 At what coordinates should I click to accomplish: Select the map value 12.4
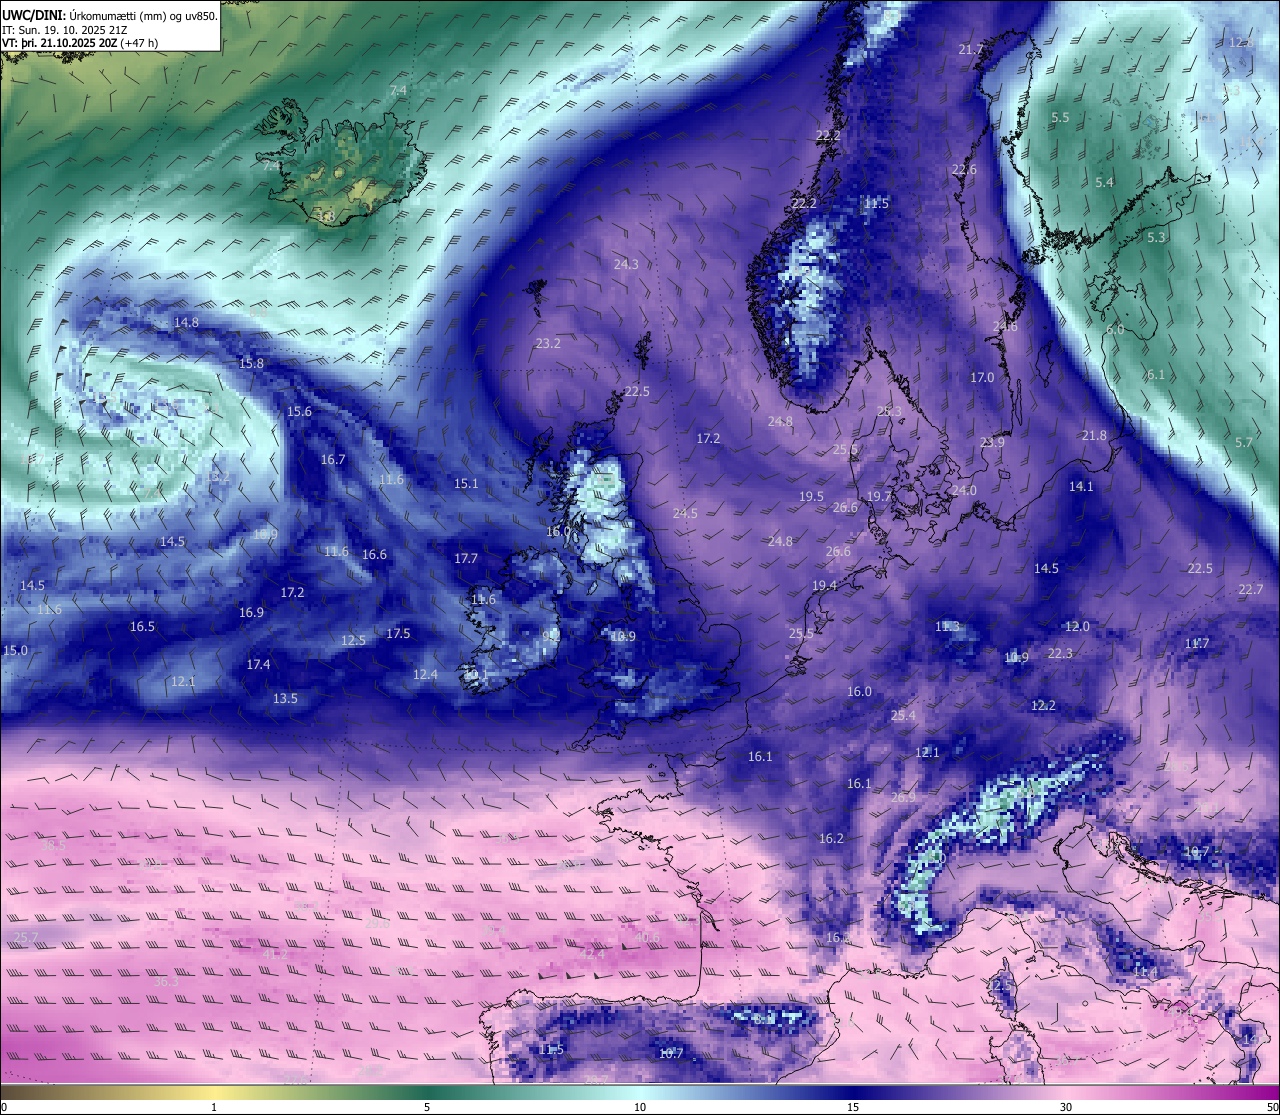pyautogui.click(x=425, y=675)
